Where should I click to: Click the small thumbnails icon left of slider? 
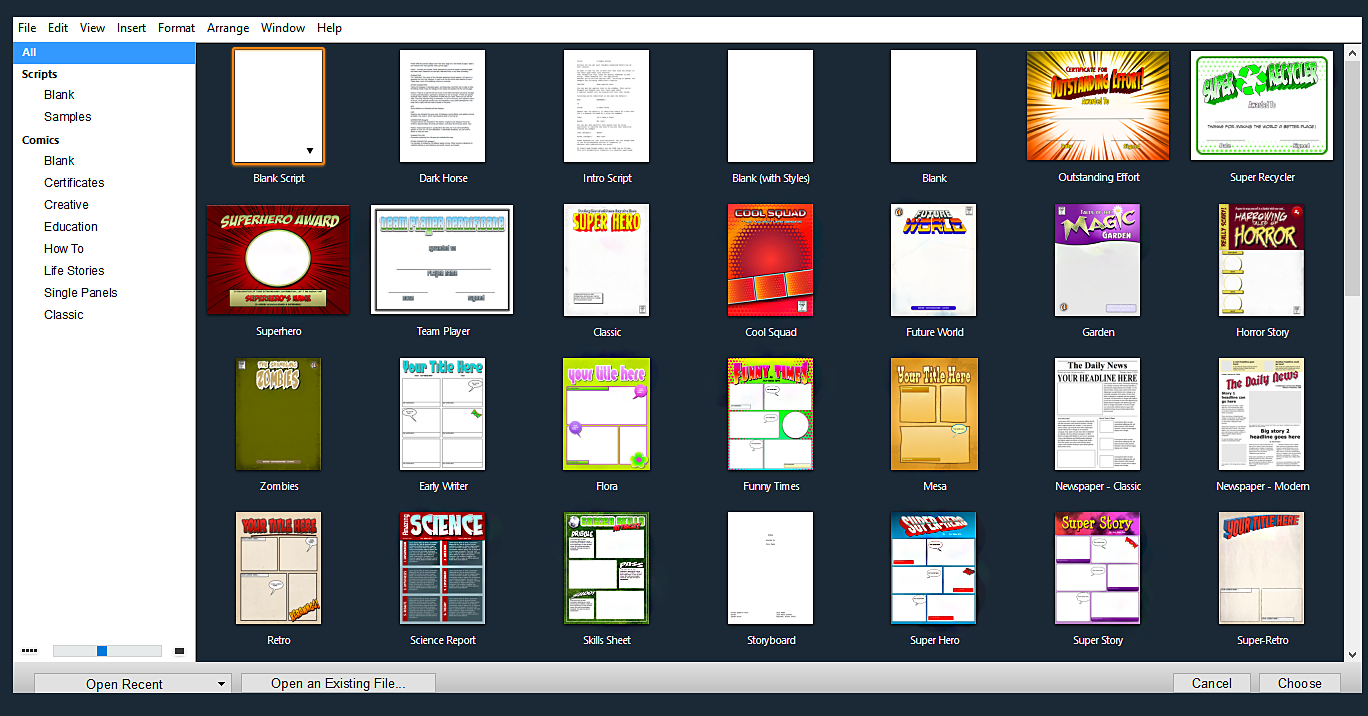(30, 651)
